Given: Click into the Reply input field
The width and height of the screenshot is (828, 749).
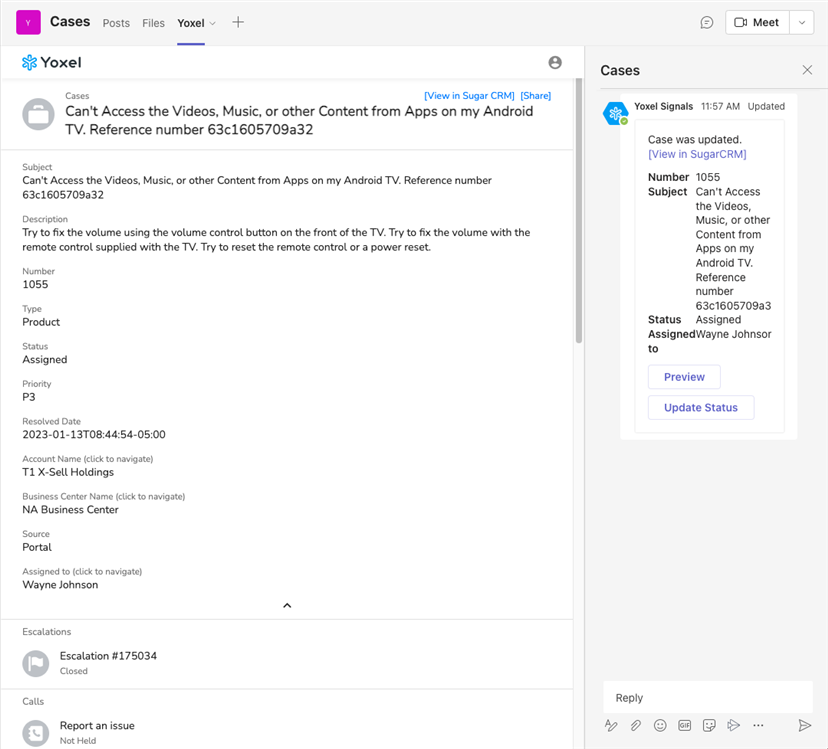Looking at the screenshot, I should (707, 697).
